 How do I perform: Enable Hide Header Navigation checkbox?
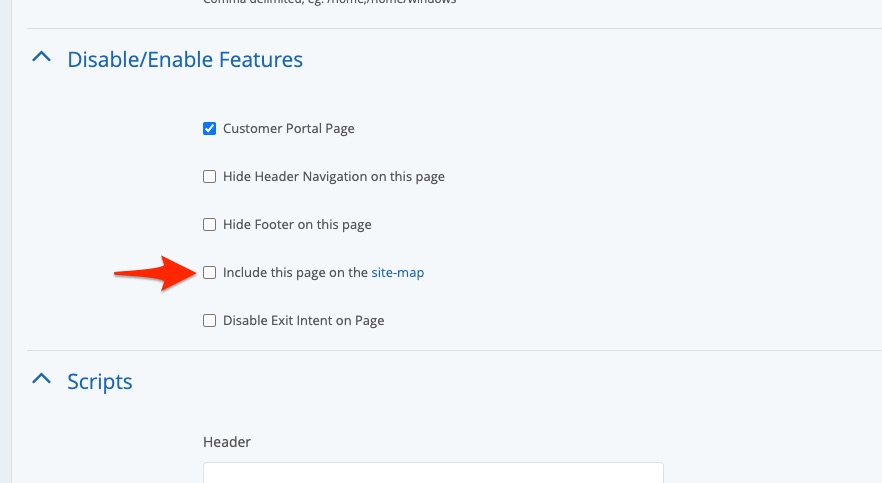click(x=210, y=176)
